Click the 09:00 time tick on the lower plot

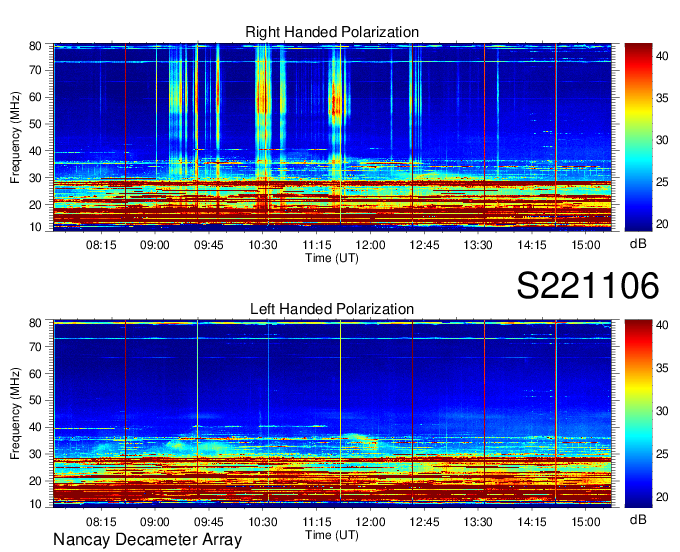(x=155, y=522)
